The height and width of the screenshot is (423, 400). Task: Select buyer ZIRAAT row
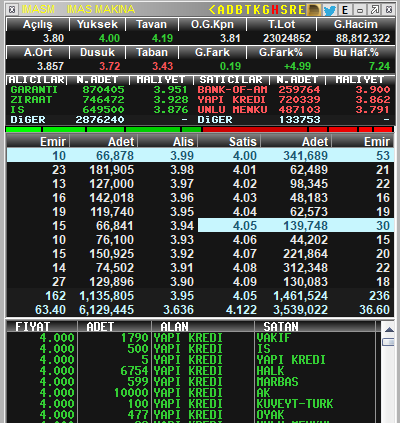99,100
